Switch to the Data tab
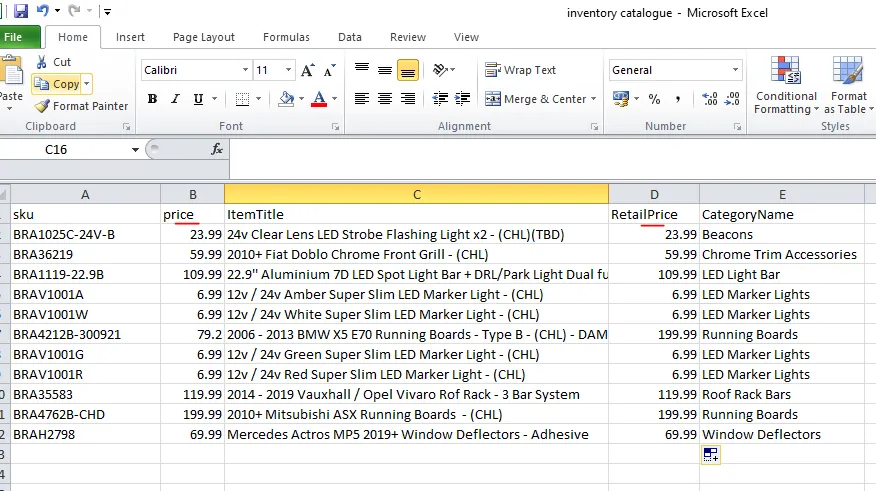Image resolution: width=876 pixels, height=491 pixels. [x=350, y=37]
